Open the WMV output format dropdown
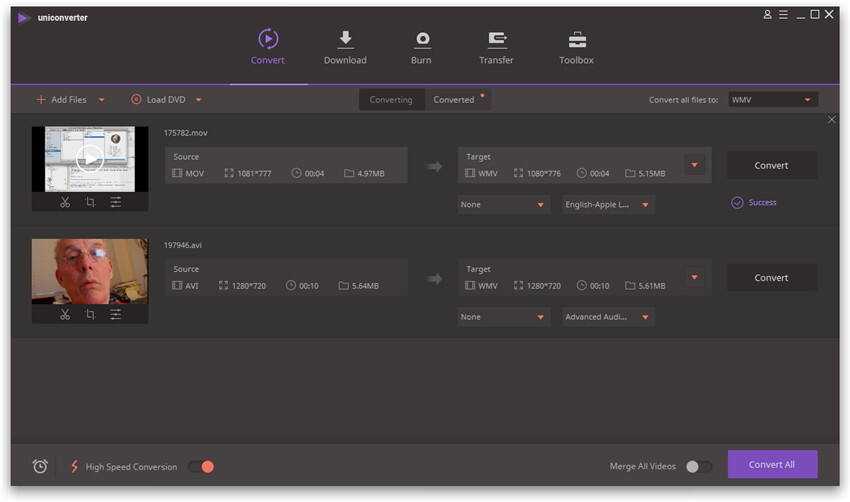 pyautogui.click(x=772, y=99)
